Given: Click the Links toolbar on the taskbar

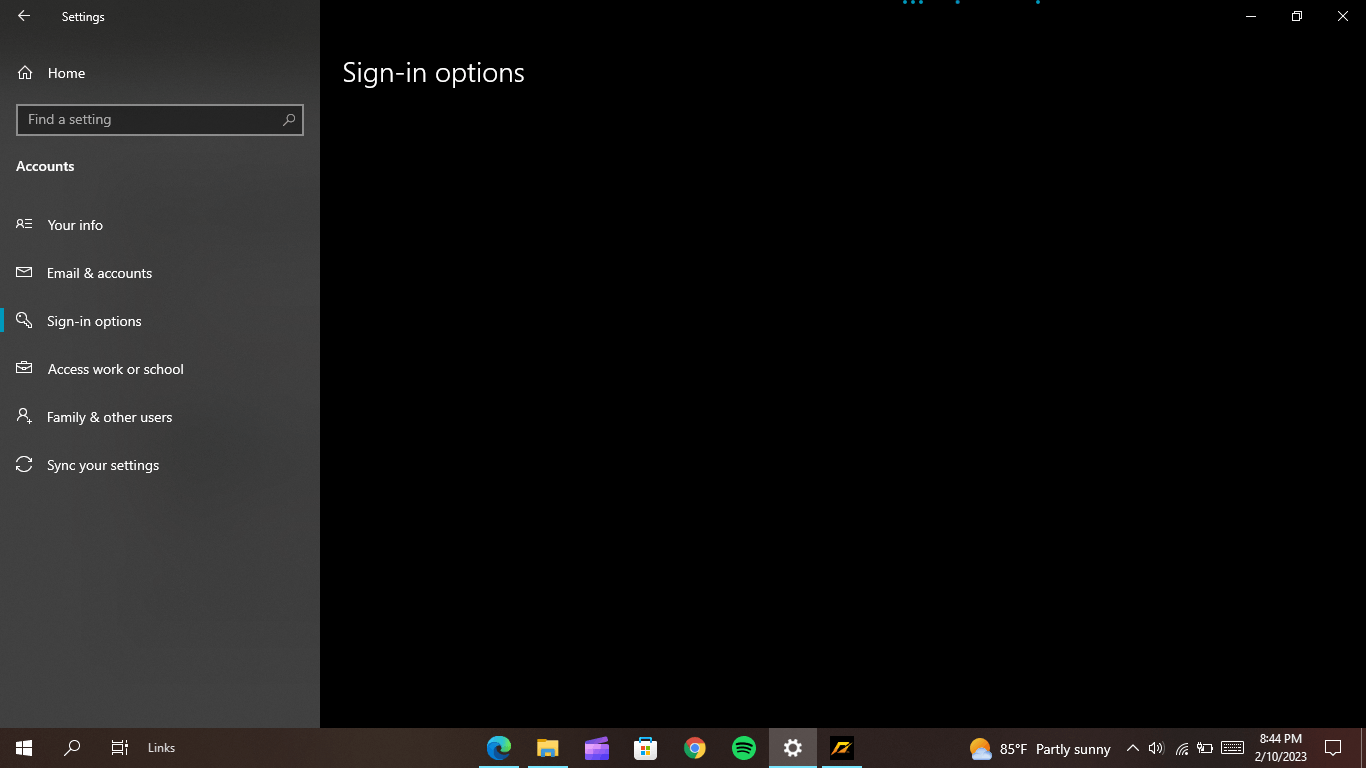Looking at the screenshot, I should [161, 748].
